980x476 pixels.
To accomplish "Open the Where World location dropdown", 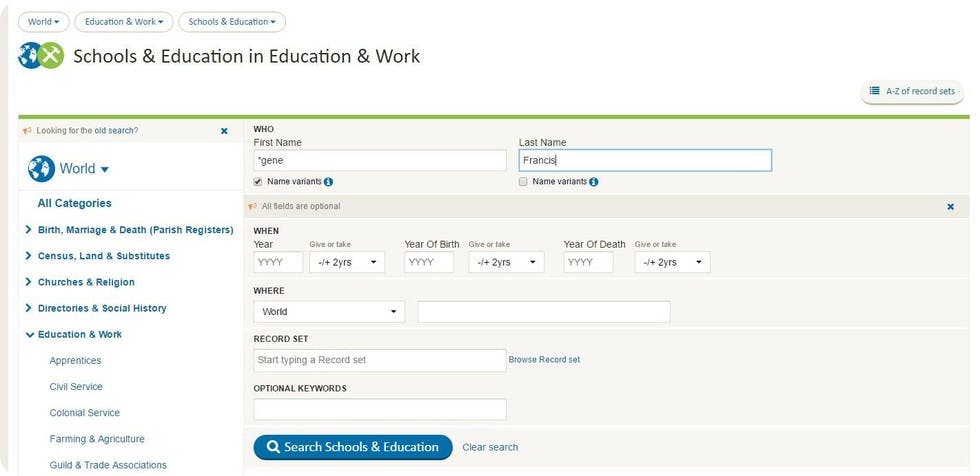I will coord(329,312).
